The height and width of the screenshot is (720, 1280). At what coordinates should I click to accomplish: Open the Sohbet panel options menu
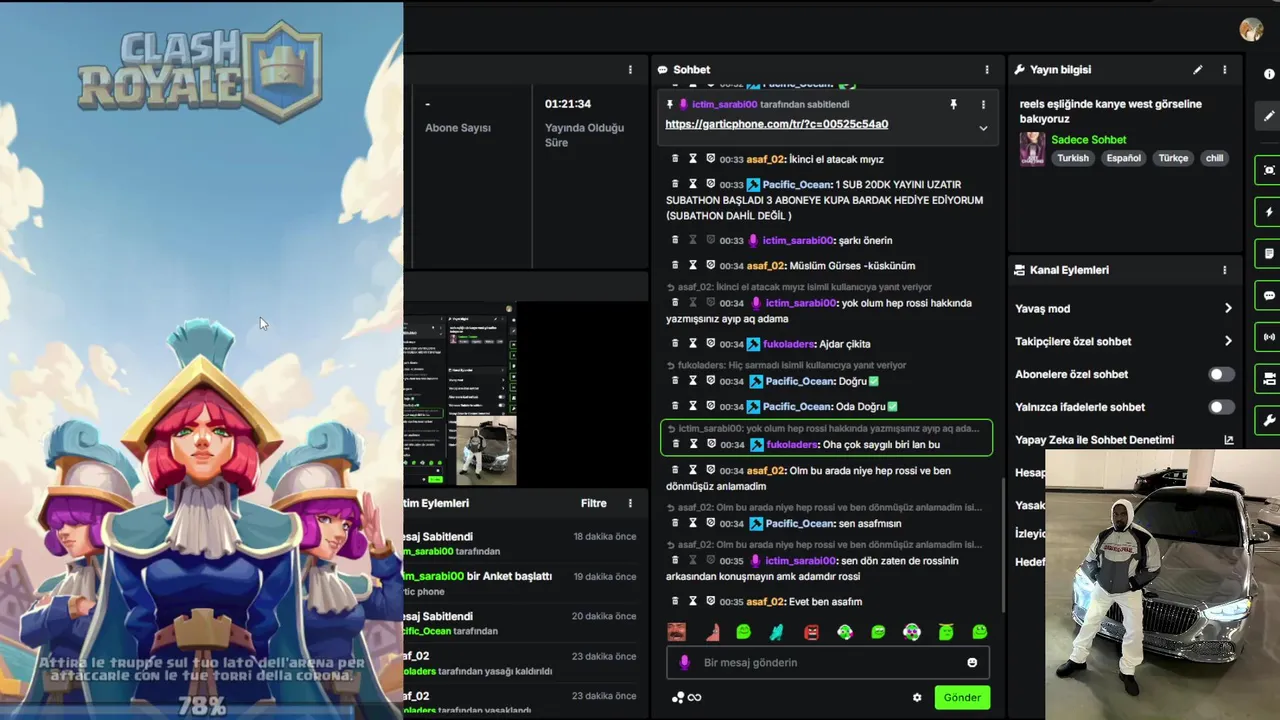[x=986, y=70]
